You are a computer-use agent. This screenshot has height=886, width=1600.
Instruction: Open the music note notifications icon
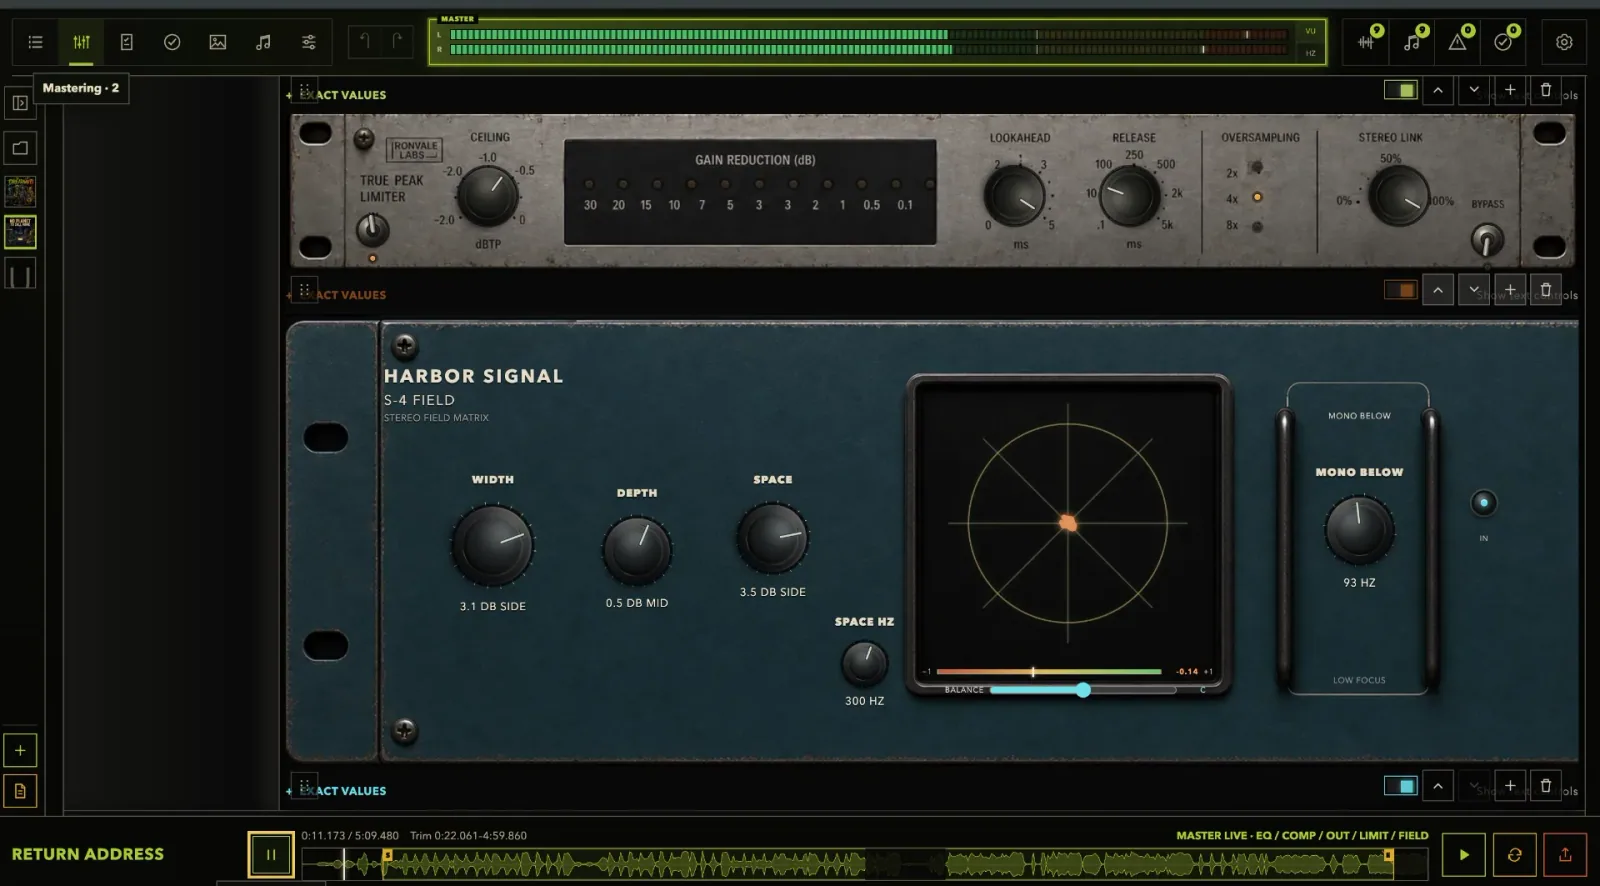coord(1412,42)
